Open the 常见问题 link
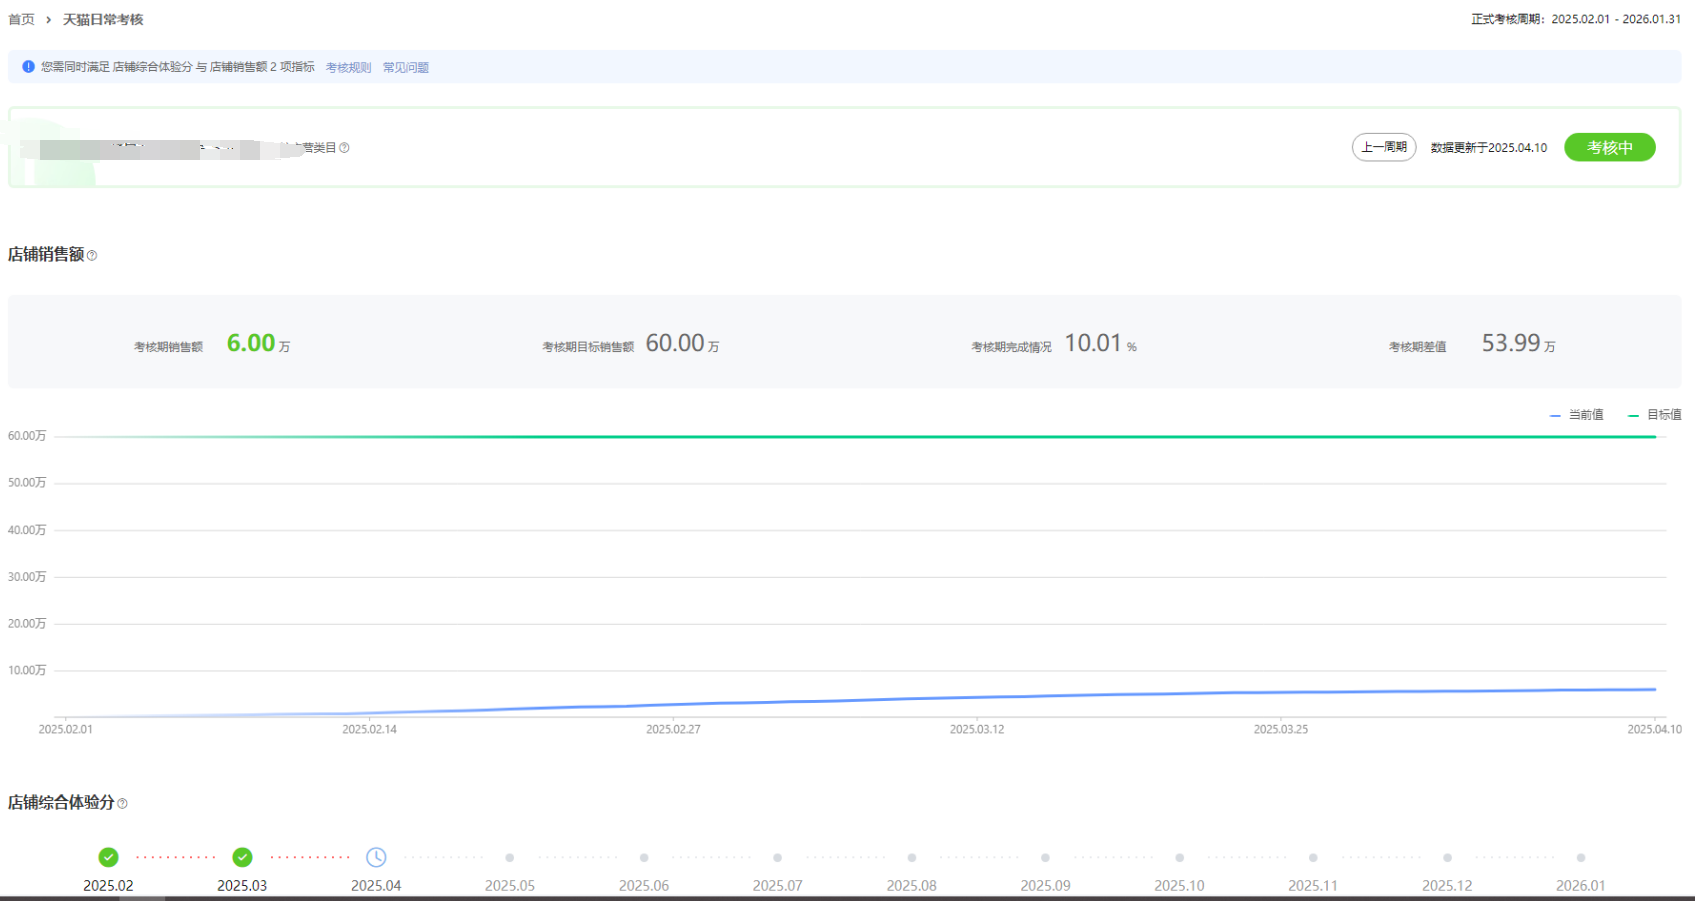Image resolution: width=1695 pixels, height=901 pixels. click(405, 68)
